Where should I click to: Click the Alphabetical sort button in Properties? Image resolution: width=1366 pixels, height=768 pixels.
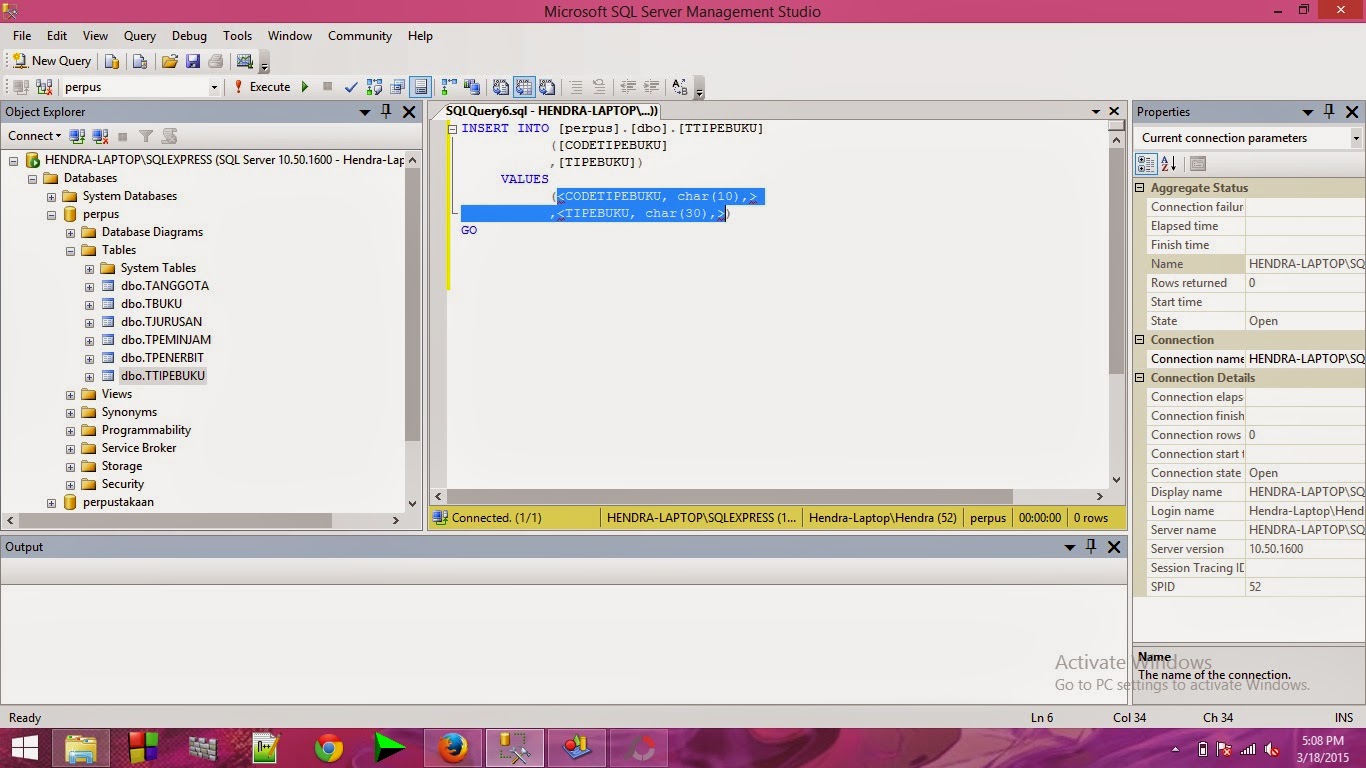click(x=1168, y=164)
